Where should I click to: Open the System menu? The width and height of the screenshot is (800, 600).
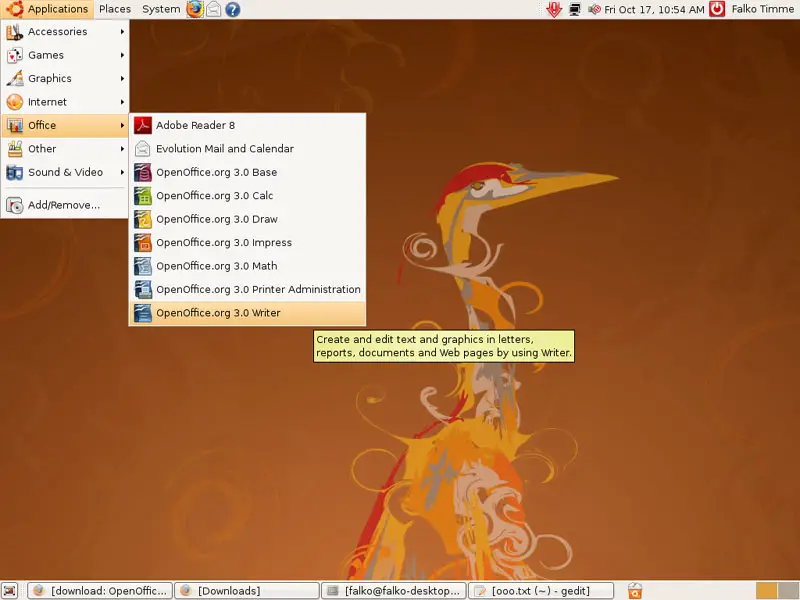coord(161,9)
